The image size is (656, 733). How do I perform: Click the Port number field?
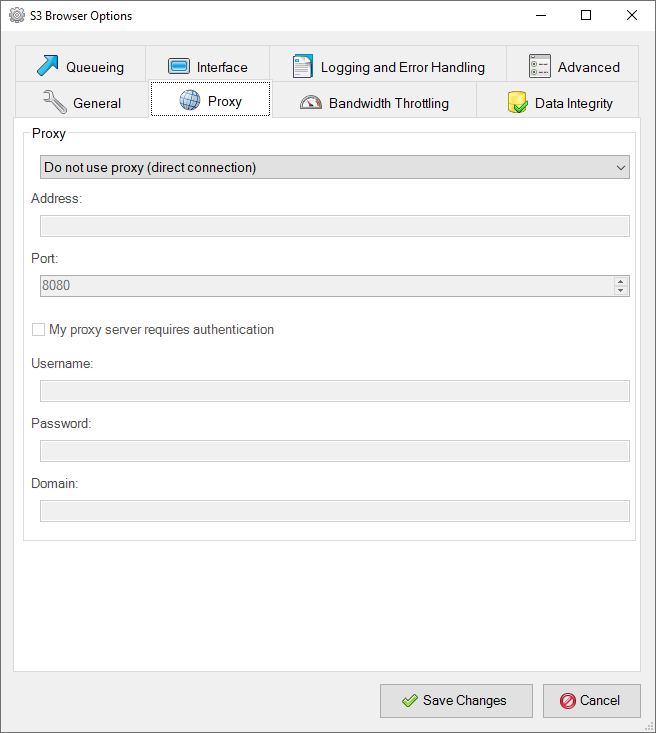pyautogui.click(x=327, y=286)
